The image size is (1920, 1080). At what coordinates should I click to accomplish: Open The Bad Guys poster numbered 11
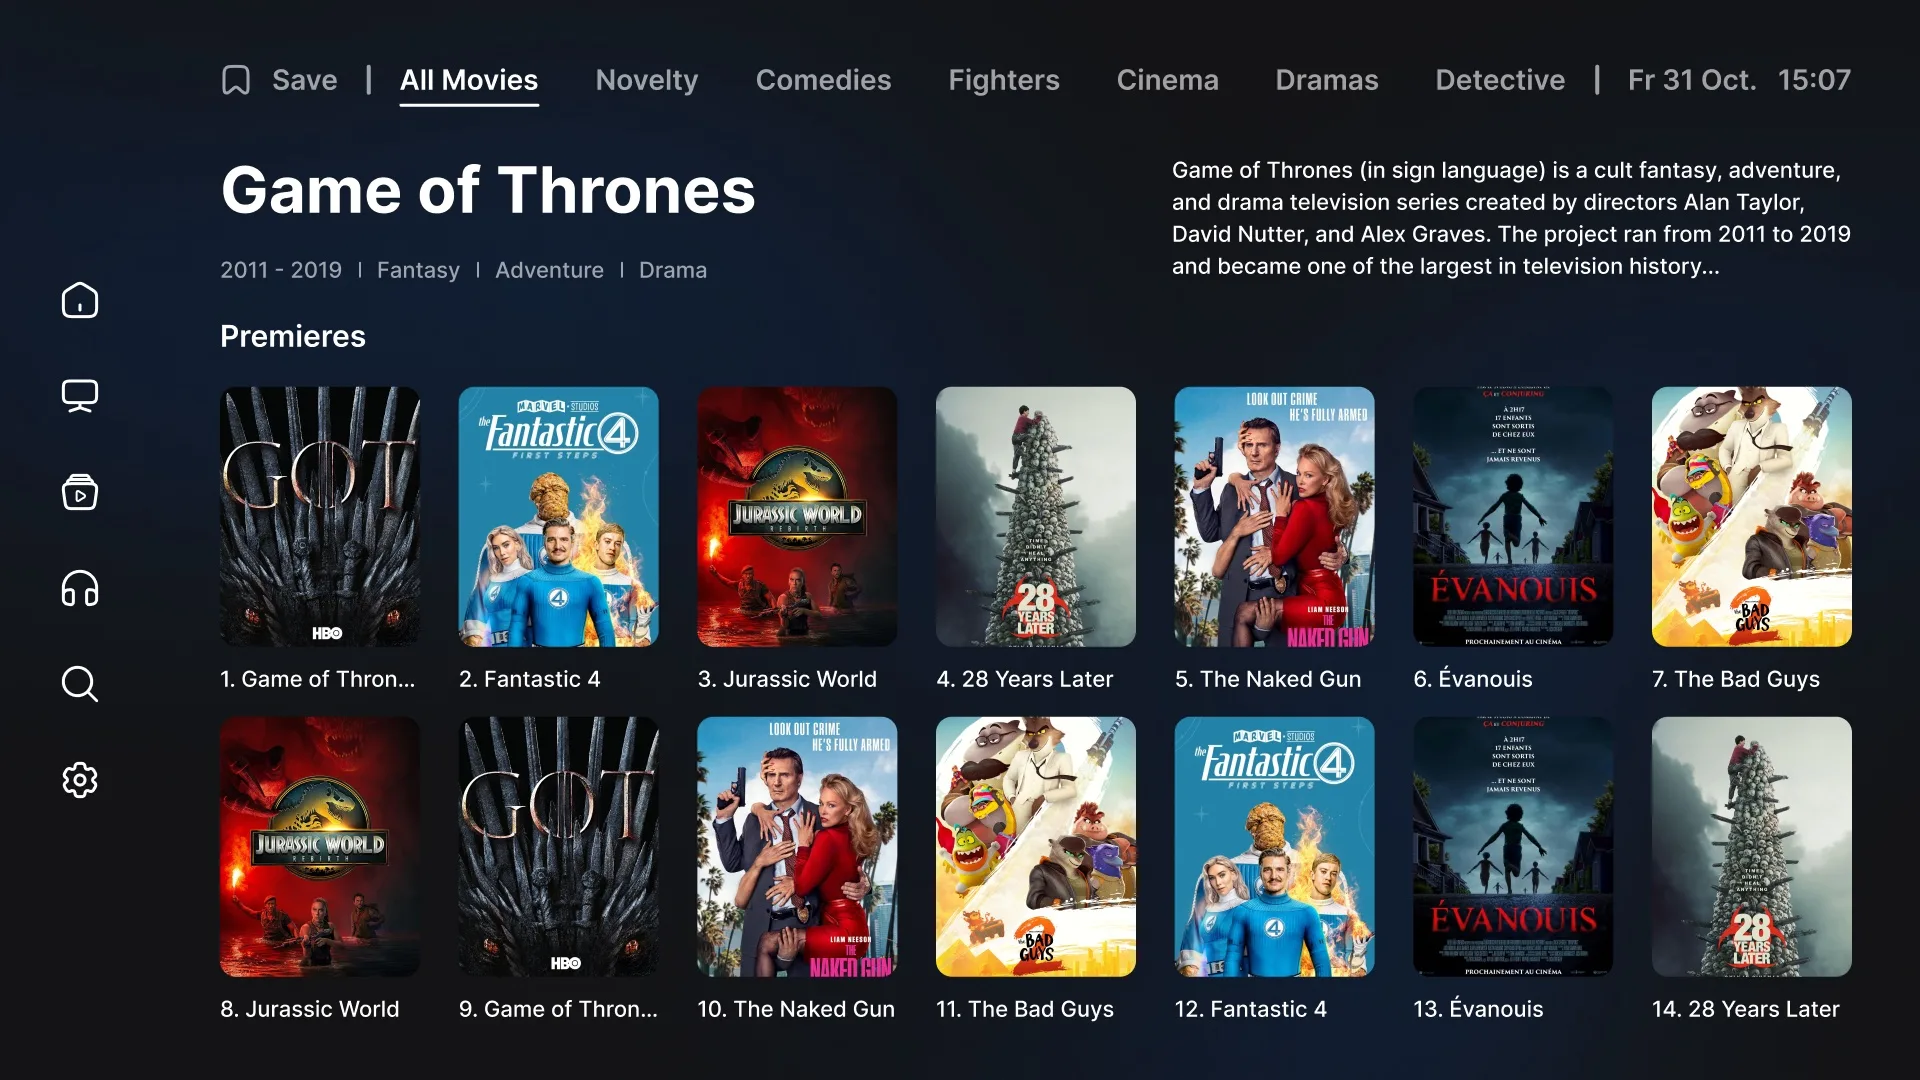(x=1036, y=847)
